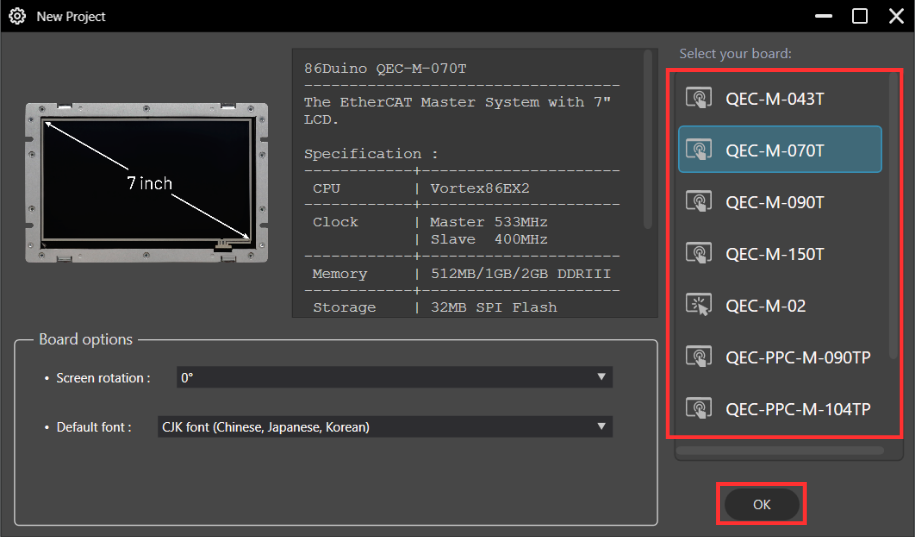The width and height of the screenshot is (915, 537).
Task: Click the touch icon beside QEC-M-043T
Action: pyautogui.click(x=699, y=98)
